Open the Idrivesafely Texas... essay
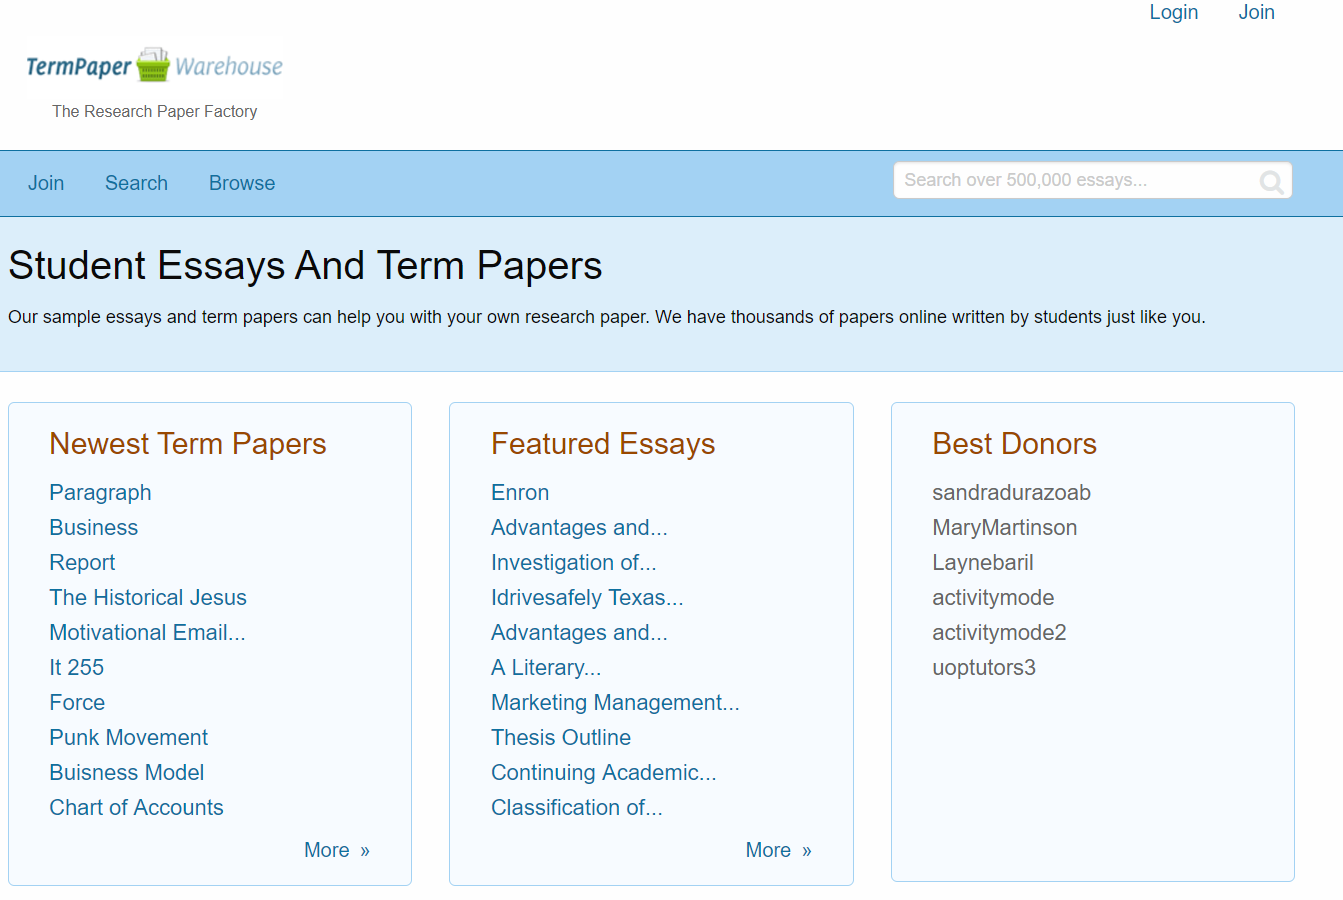 click(x=587, y=597)
